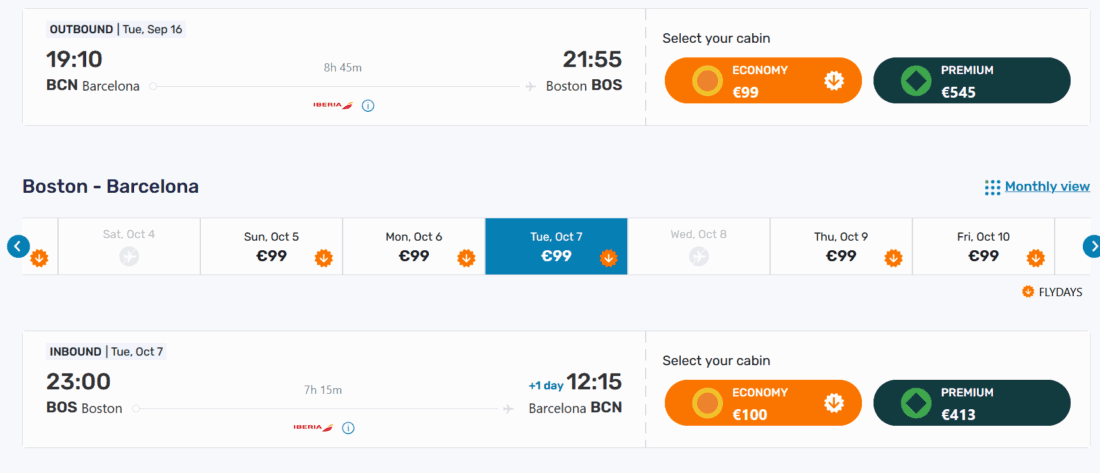Choose inbound Premium cabin for €413
1100x473 pixels.
pyautogui.click(x=971, y=403)
